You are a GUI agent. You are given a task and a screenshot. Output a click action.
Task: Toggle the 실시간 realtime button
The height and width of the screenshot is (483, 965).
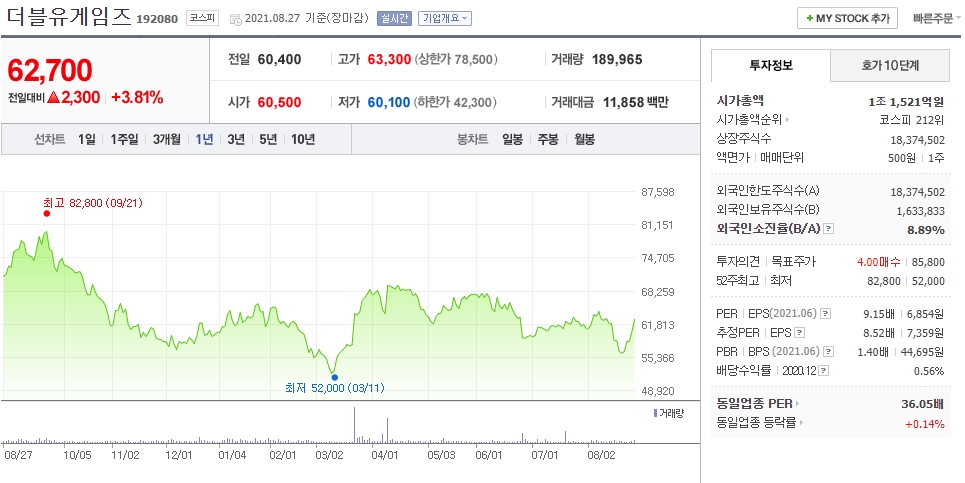[x=394, y=18]
